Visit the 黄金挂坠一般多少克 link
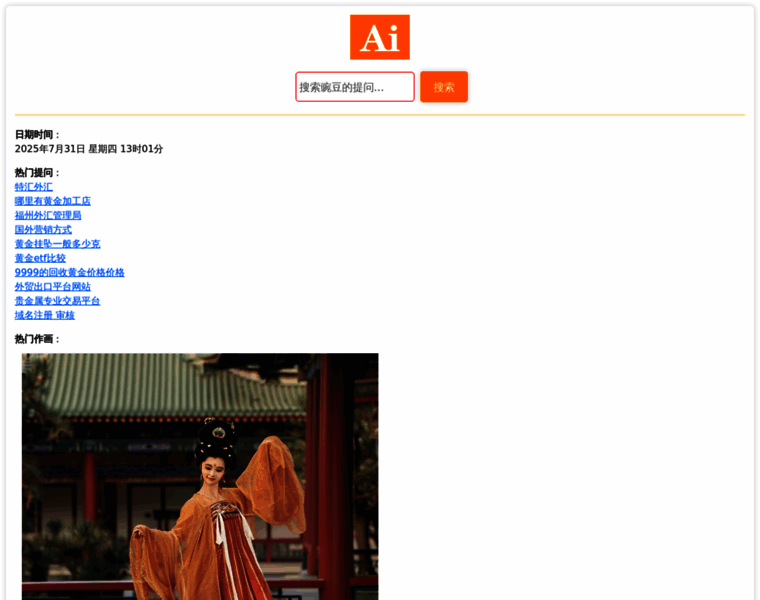This screenshot has height=600, width=760. tap(57, 244)
